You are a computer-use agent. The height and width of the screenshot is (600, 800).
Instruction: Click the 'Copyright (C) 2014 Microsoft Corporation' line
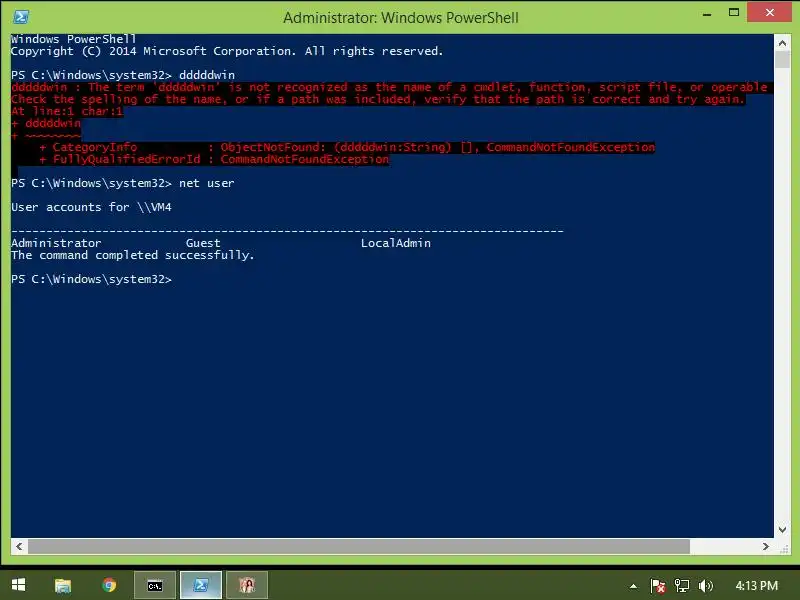[x=227, y=51]
